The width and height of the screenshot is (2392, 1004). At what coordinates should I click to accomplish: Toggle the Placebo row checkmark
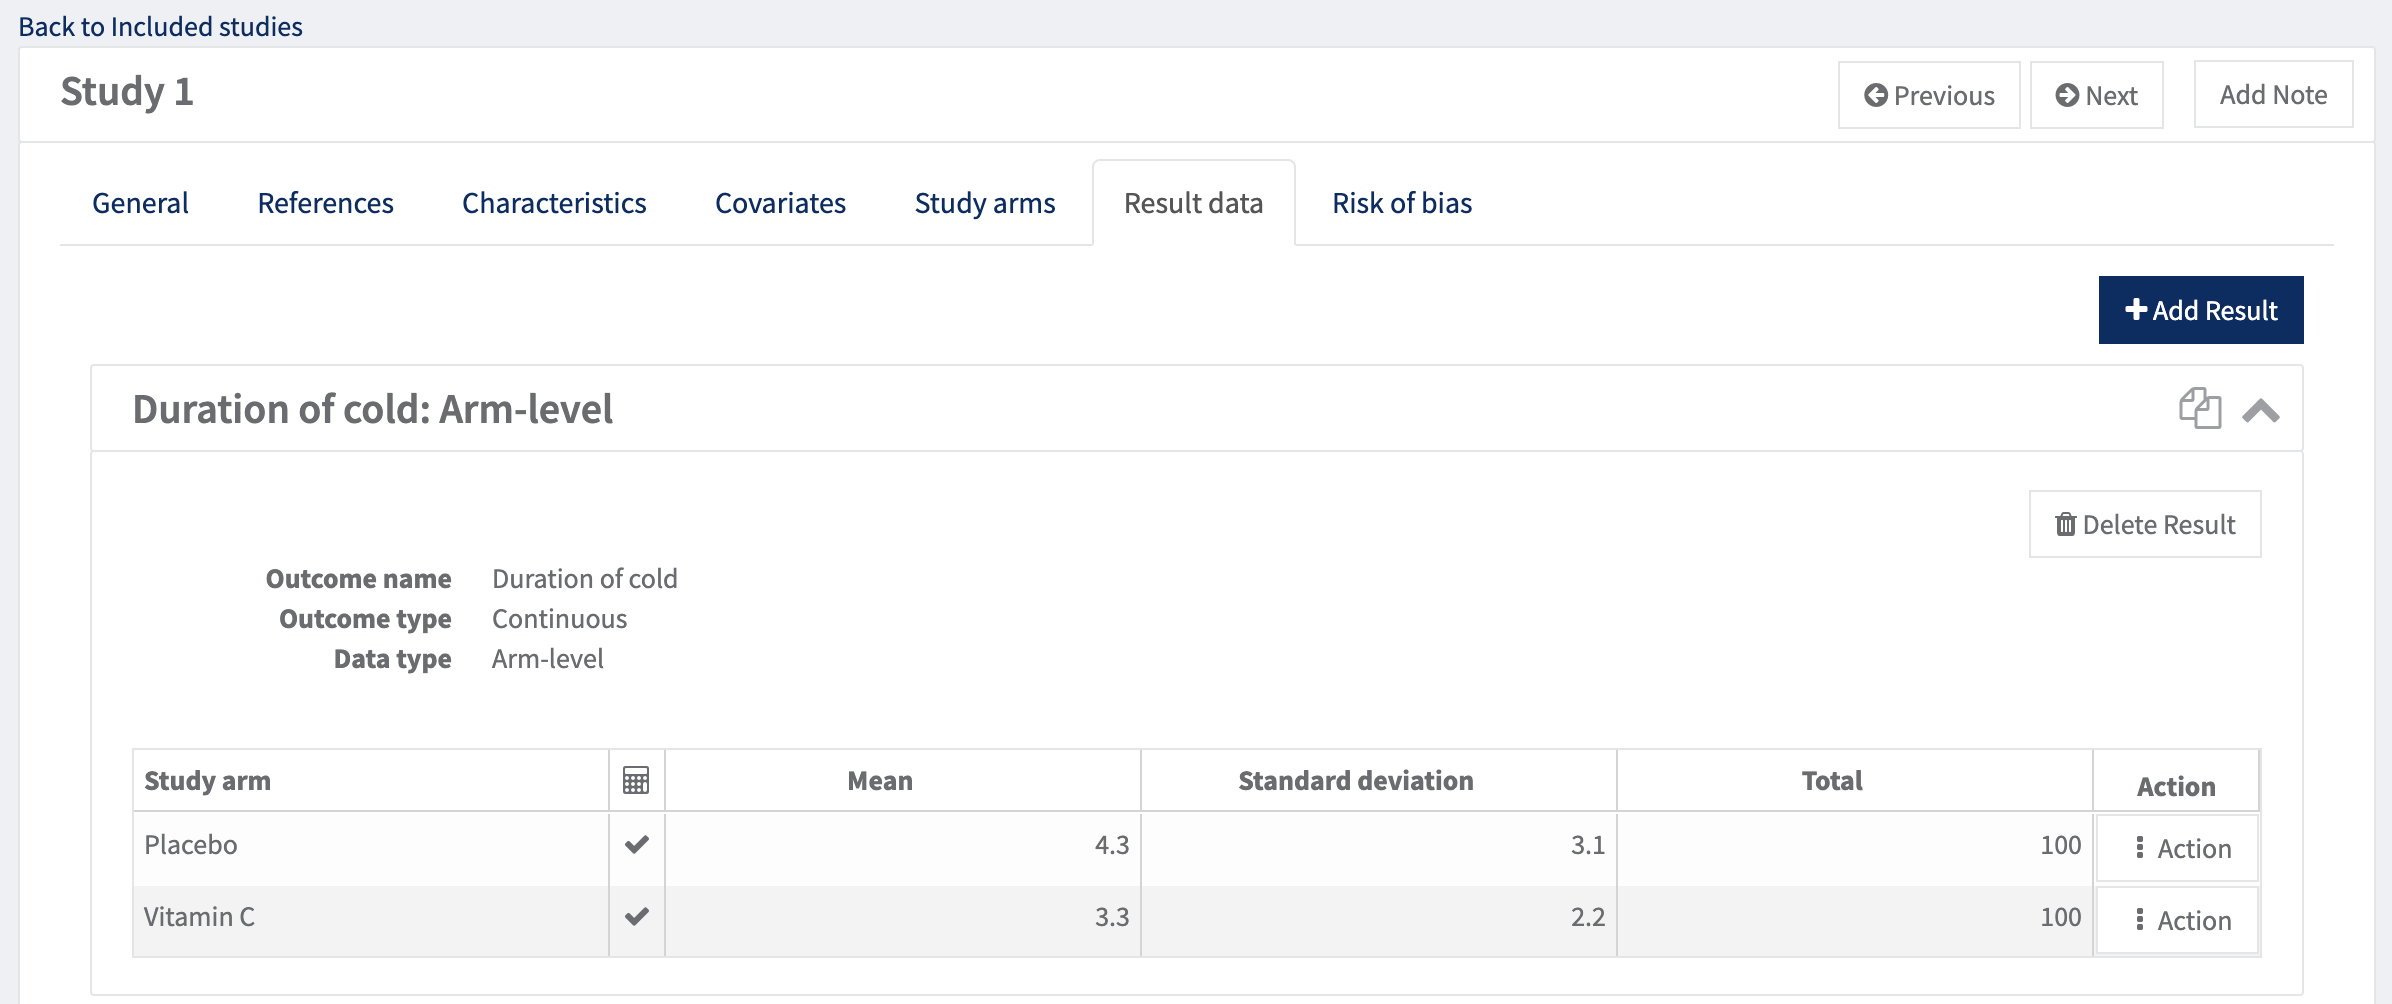[637, 845]
